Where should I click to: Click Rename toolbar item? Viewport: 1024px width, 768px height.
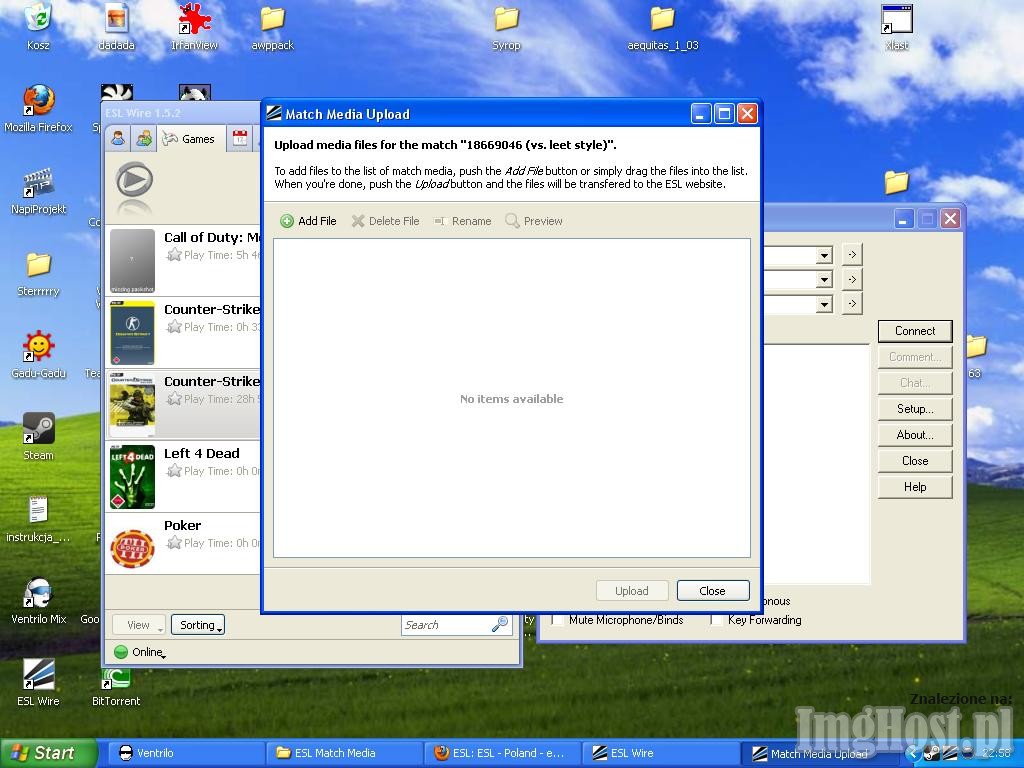click(462, 221)
